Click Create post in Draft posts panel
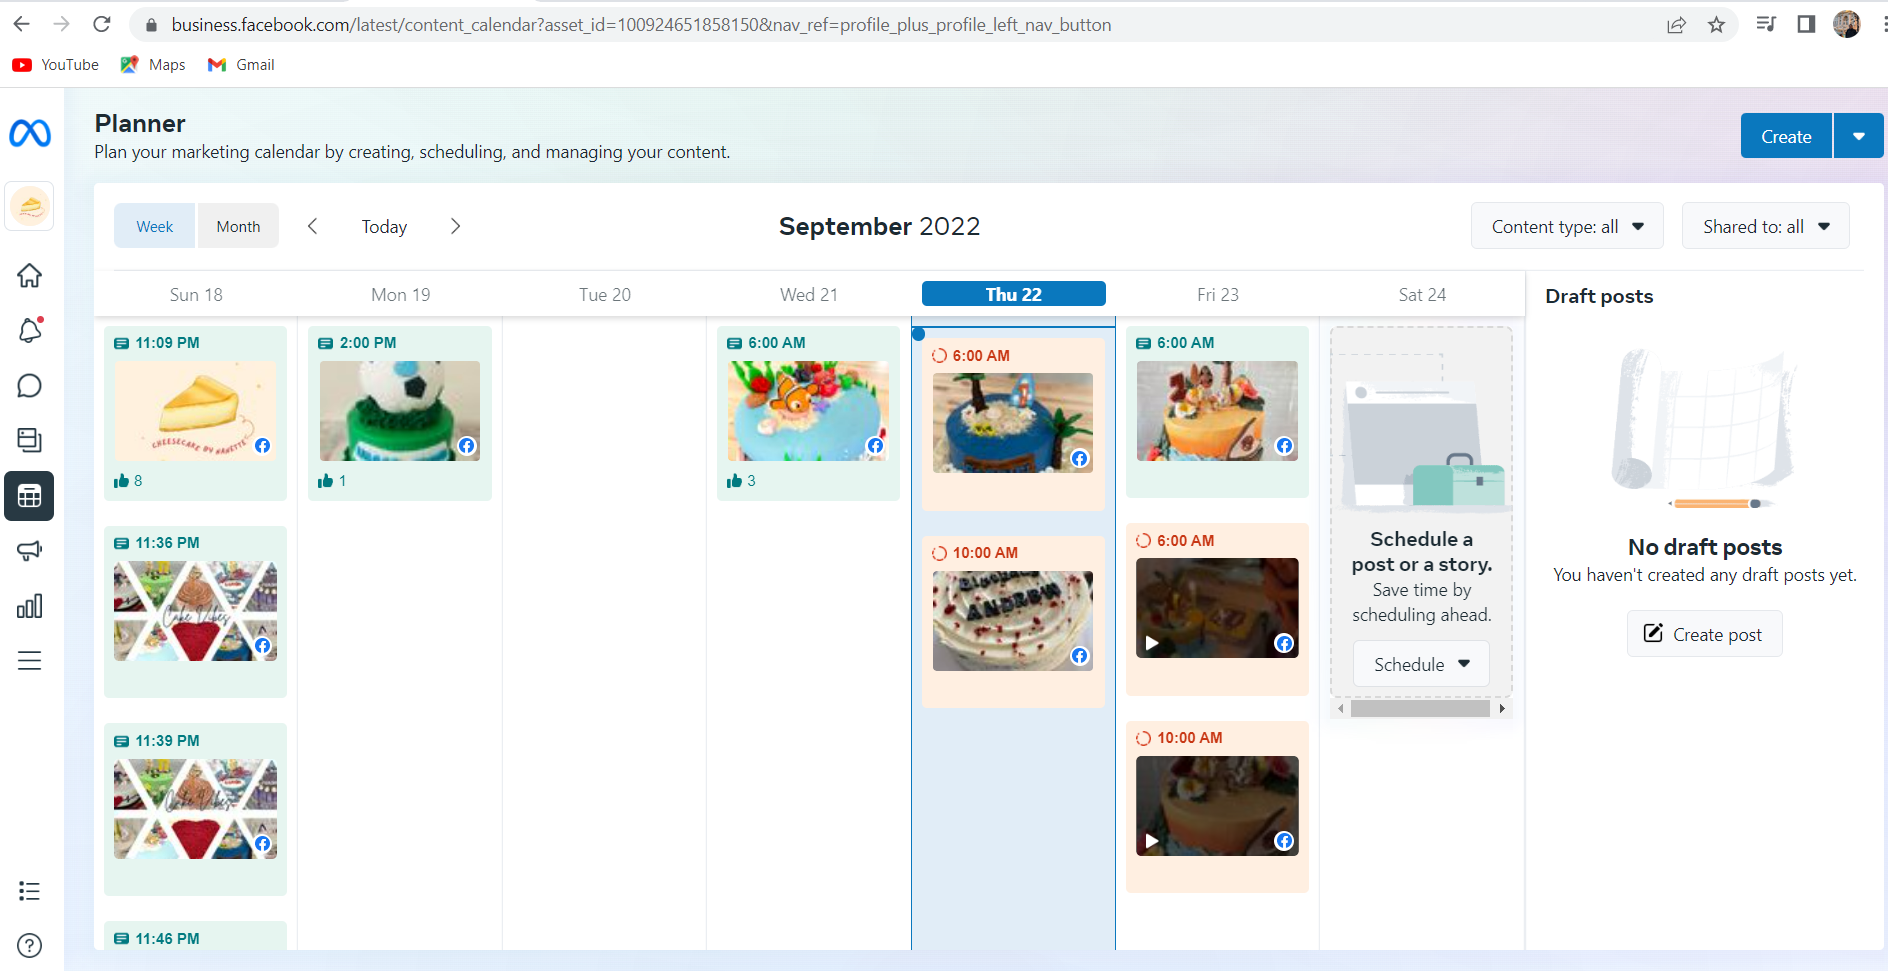The width and height of the screenshot is (1888, 971). (1704, 634)
